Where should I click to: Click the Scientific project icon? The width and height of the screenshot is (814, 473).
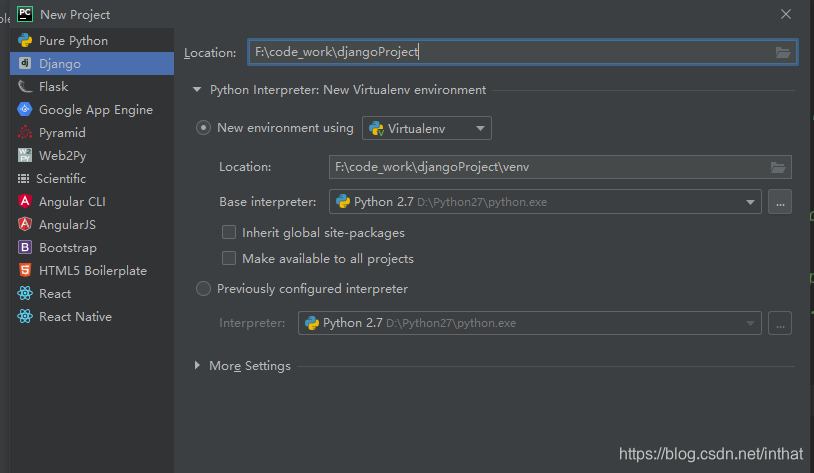coord(23,179)
